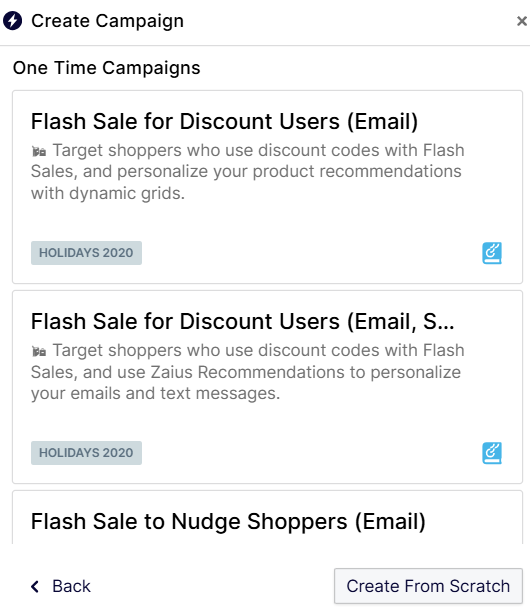The width and height of the screenshot is (530, 616).
Task: Click the Create Campaign title text
Action: tap(107, 21)
